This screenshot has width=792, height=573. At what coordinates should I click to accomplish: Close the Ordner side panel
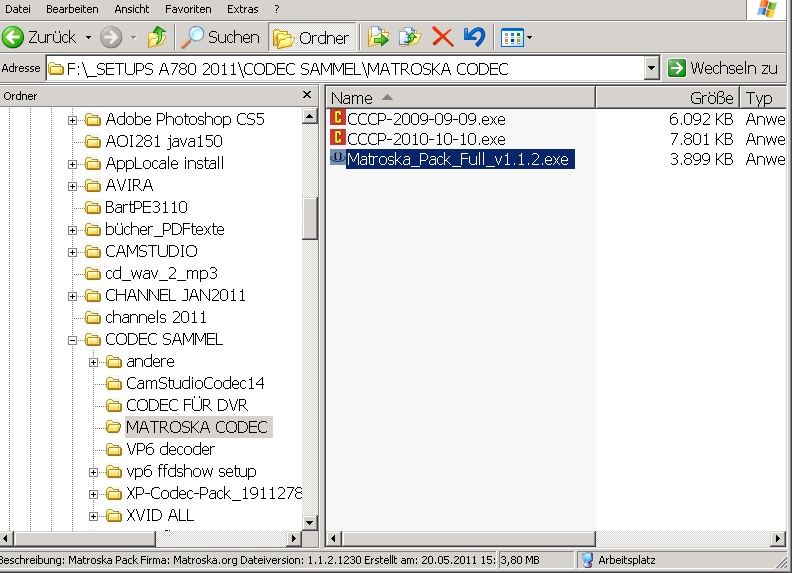pos(308,95)
